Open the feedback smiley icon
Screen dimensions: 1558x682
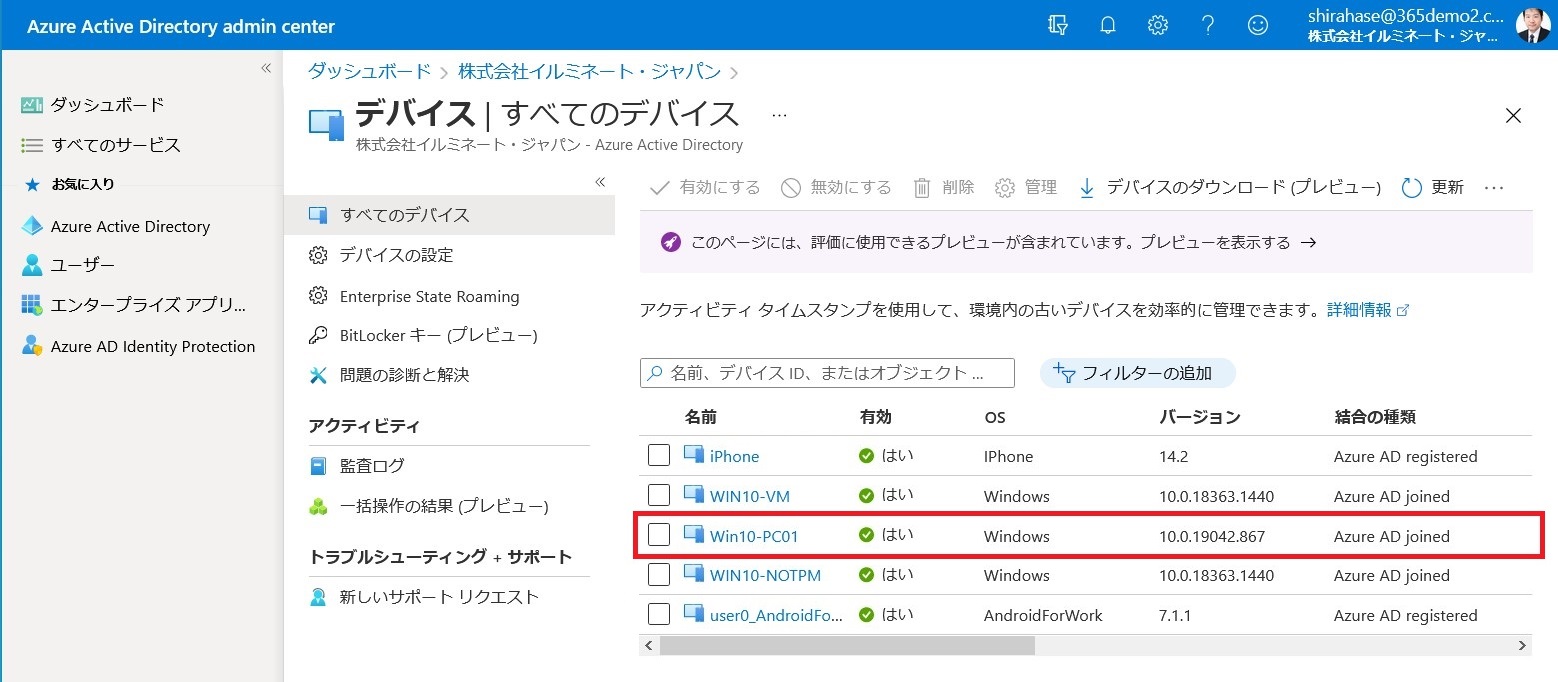(1258, 25)
